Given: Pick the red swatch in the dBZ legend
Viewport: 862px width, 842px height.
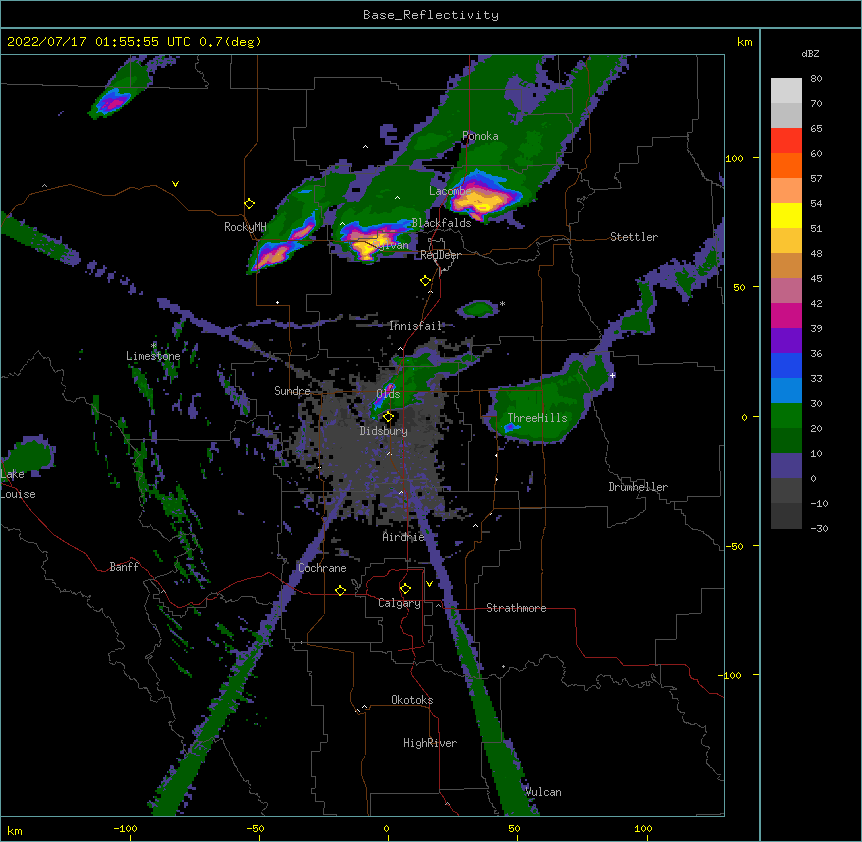Looking at the screenshot, I should pos(786,140).
